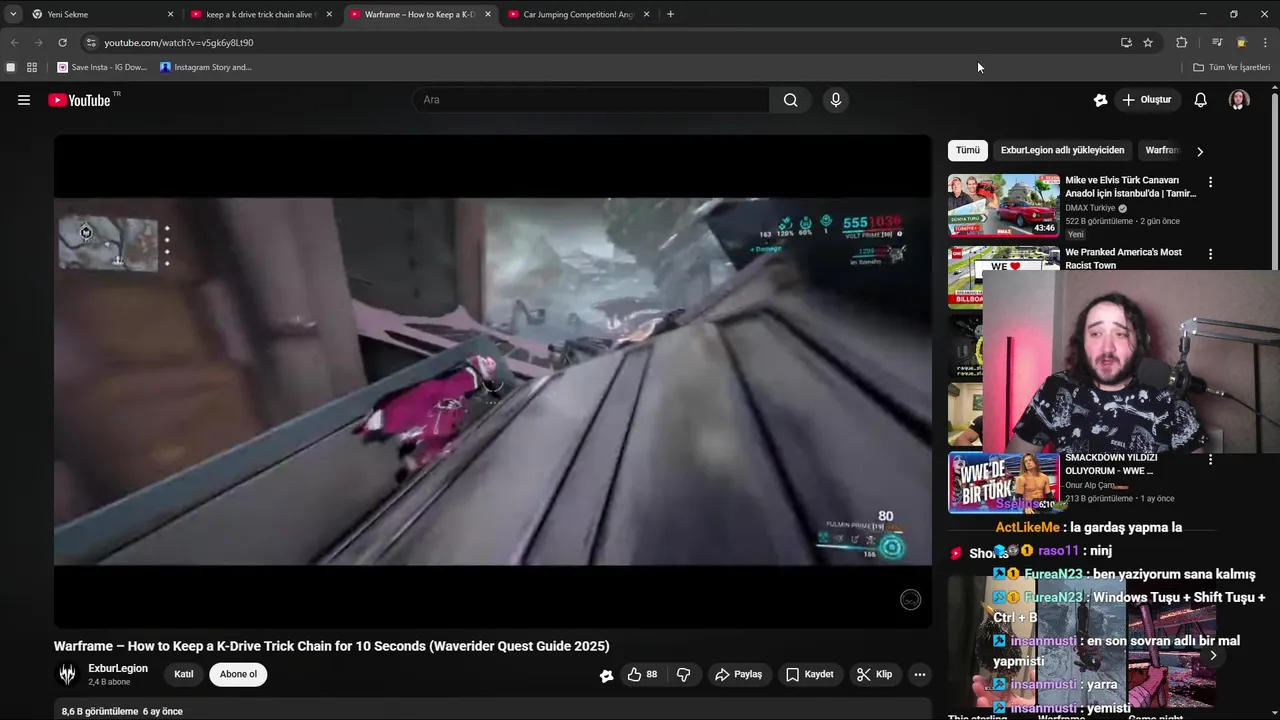Click the first bookmark bar square icon
Viewport: 1280px width, 720px height.
coord(11,67)
